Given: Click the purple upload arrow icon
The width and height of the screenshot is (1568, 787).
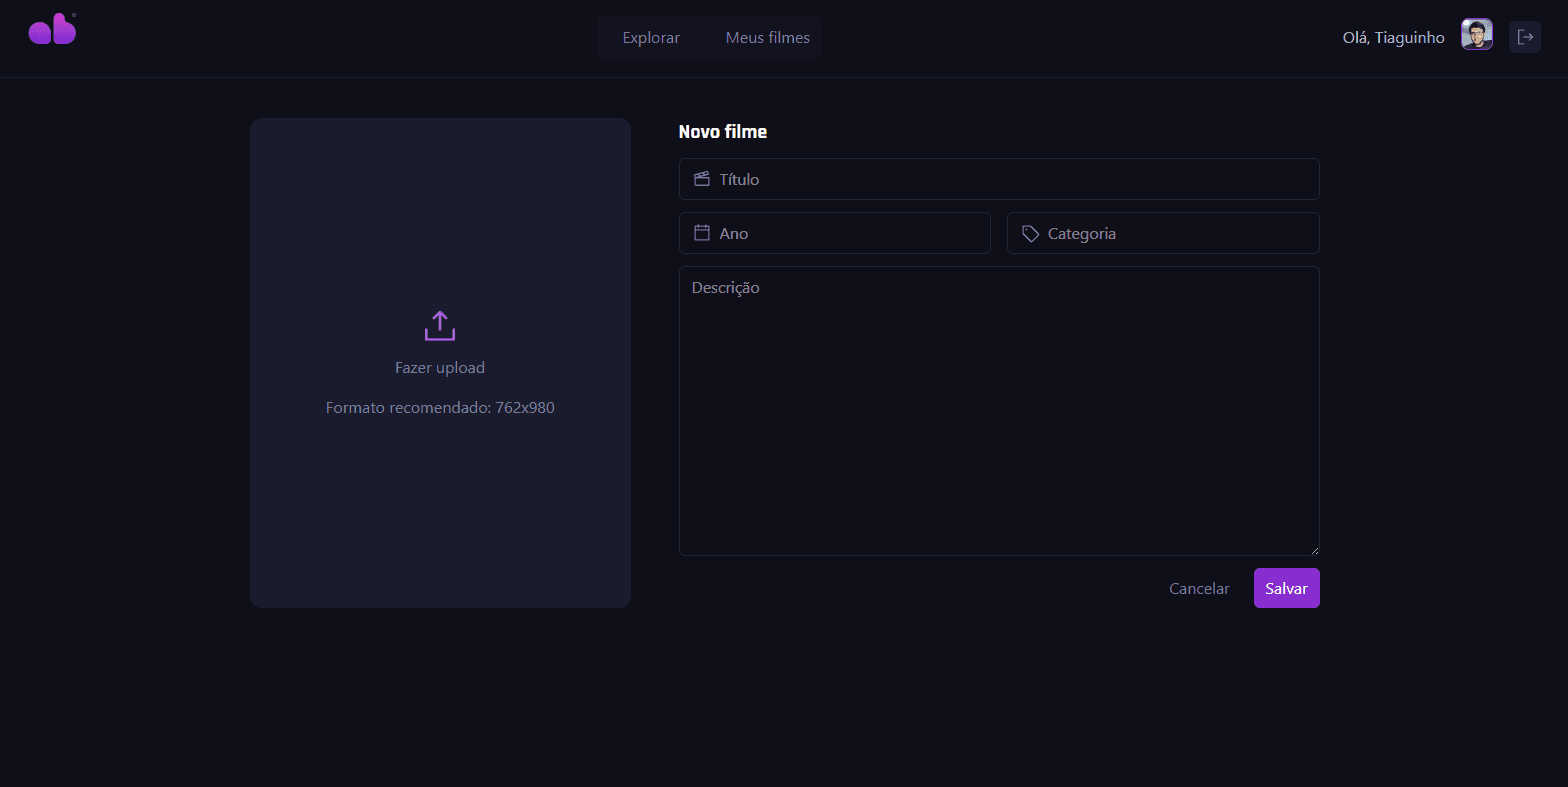Looking at the screenshot, I should coord(440,326).
